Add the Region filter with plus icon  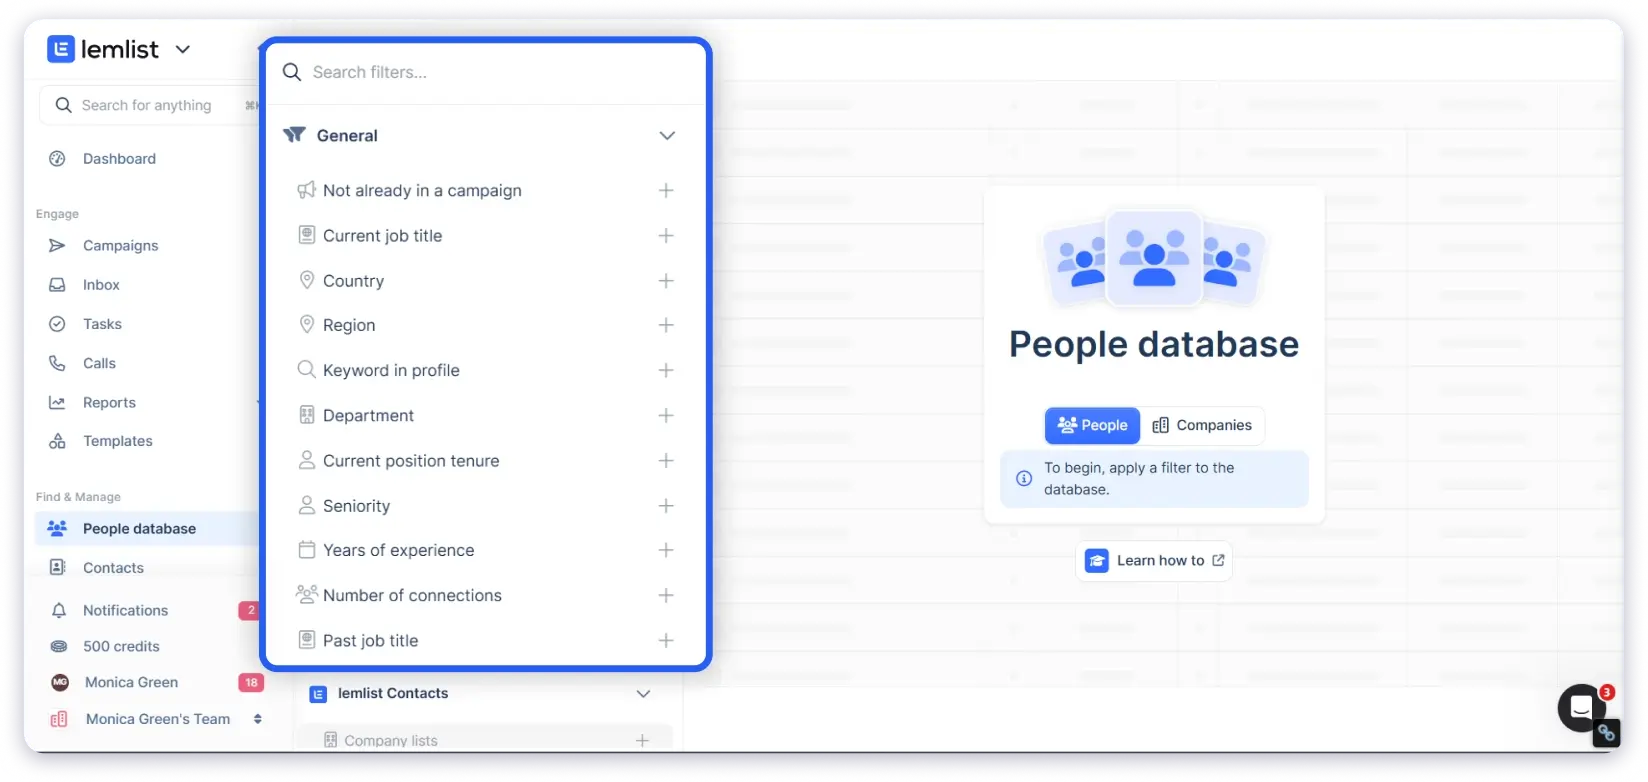666,325
